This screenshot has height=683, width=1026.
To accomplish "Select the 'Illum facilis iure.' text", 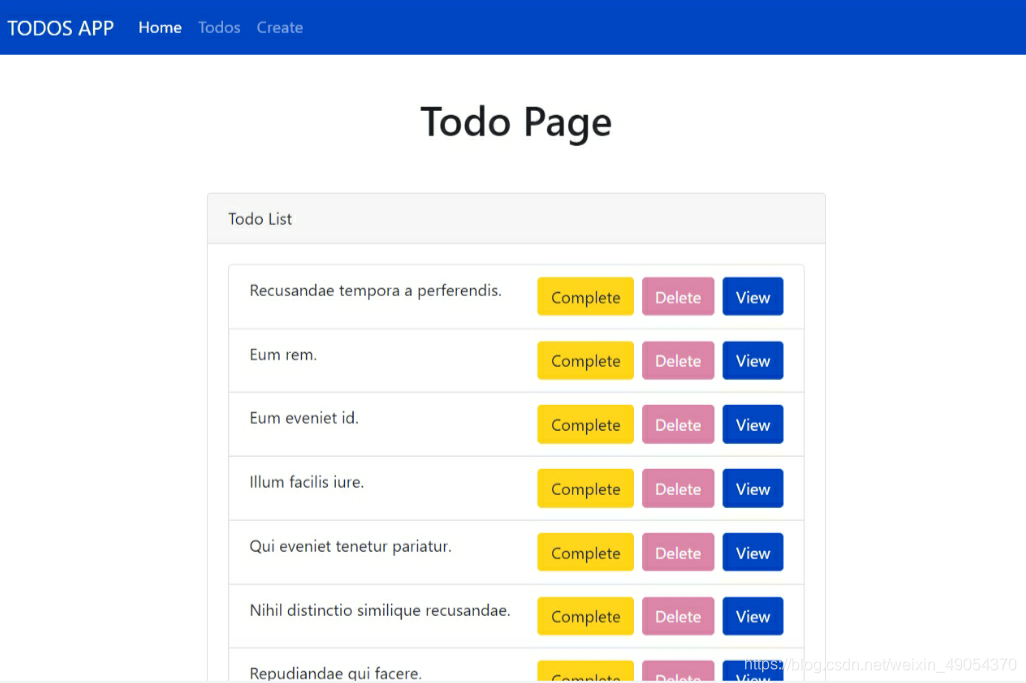I will pyautogui.click(x=306, y=482).
